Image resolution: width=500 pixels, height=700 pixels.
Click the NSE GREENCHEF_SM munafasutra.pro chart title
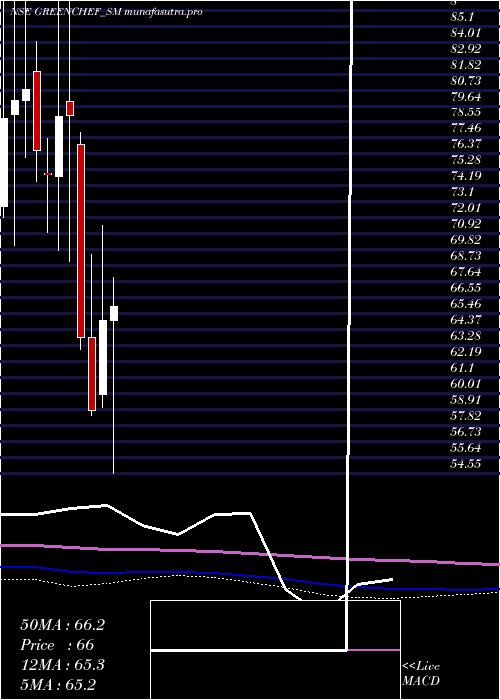[106, 12]
